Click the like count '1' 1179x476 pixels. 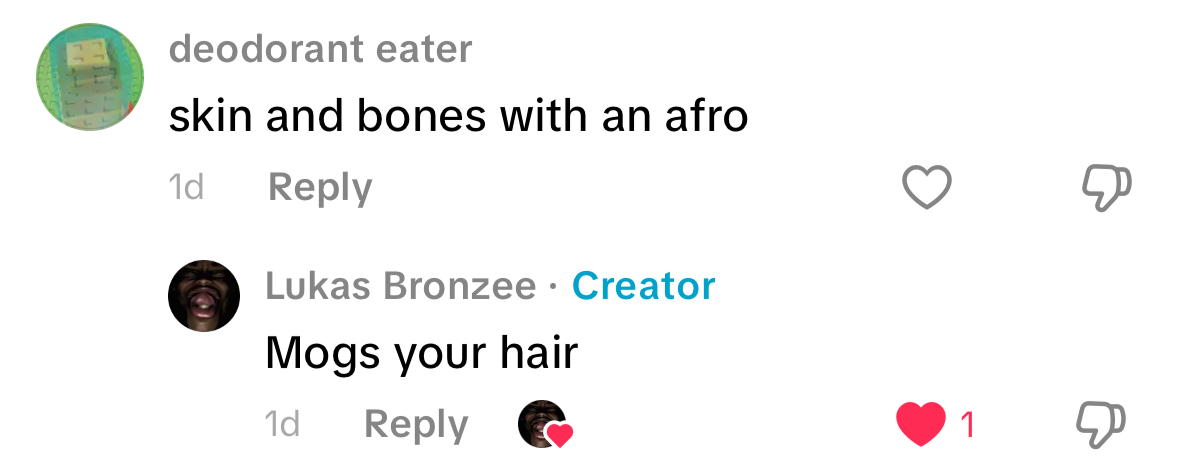coord(968,426)
